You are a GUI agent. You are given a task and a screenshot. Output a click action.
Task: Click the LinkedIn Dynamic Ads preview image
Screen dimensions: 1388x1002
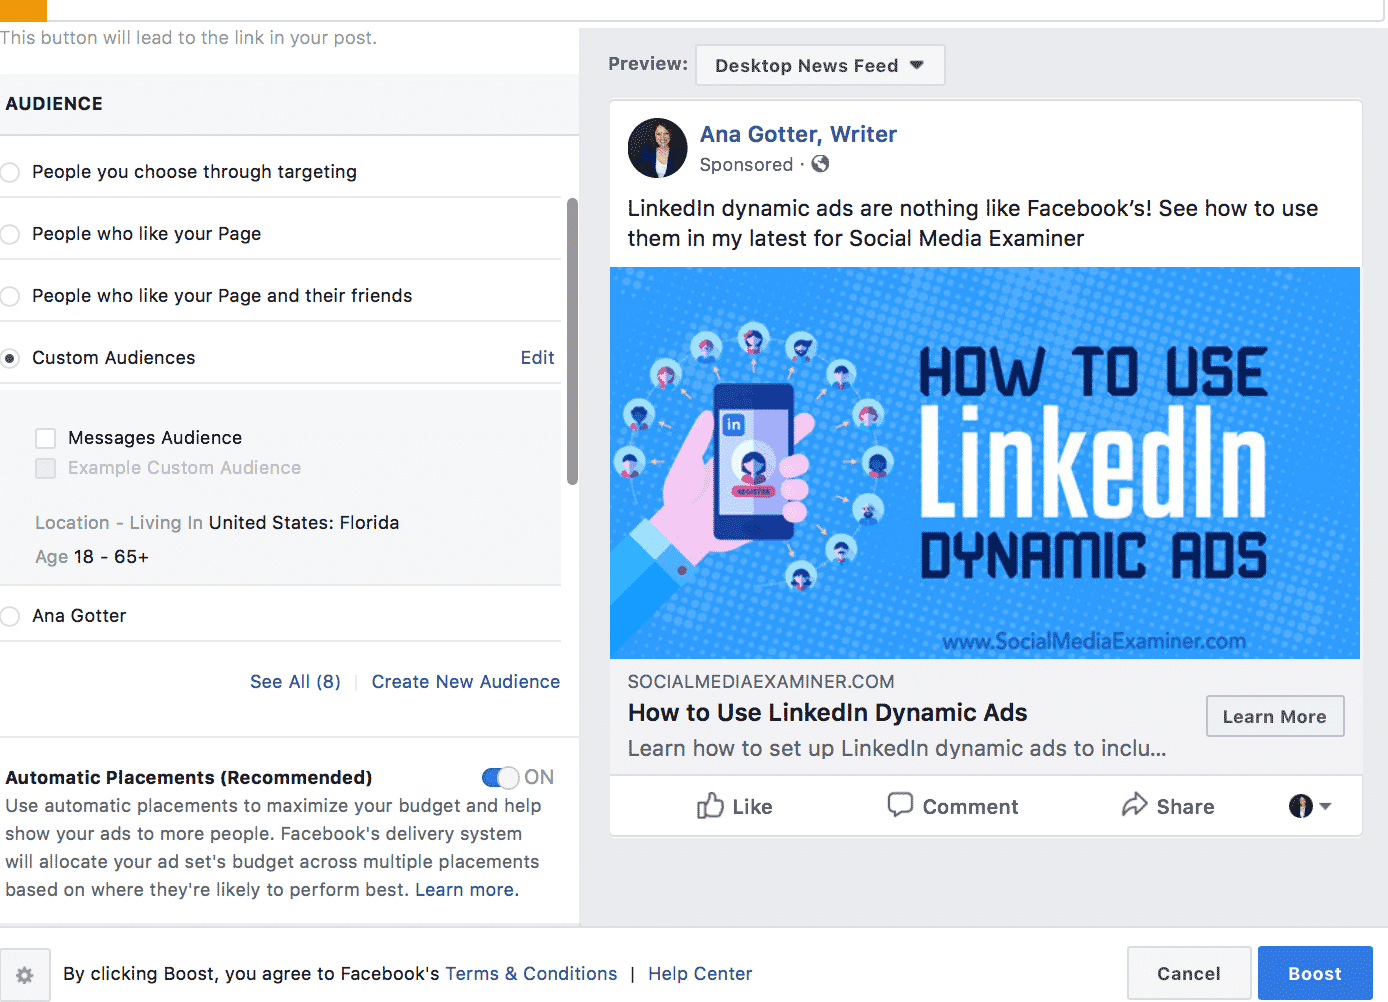(x=985, y=462)
